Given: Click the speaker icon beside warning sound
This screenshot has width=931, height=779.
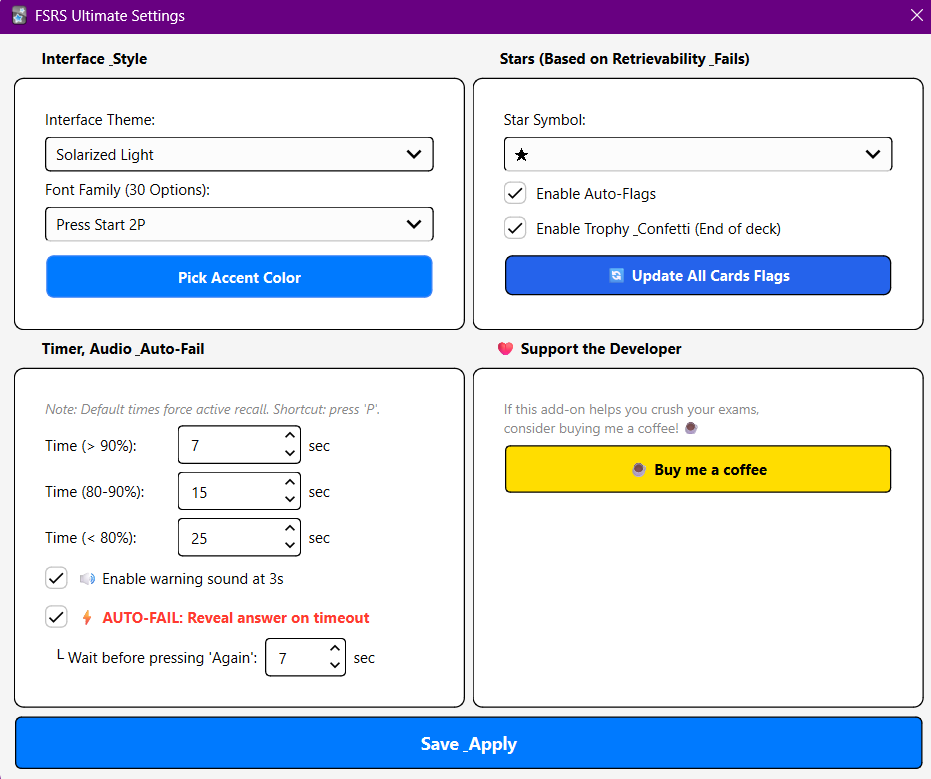Looking at the screenshot, I should coord(87,579).
